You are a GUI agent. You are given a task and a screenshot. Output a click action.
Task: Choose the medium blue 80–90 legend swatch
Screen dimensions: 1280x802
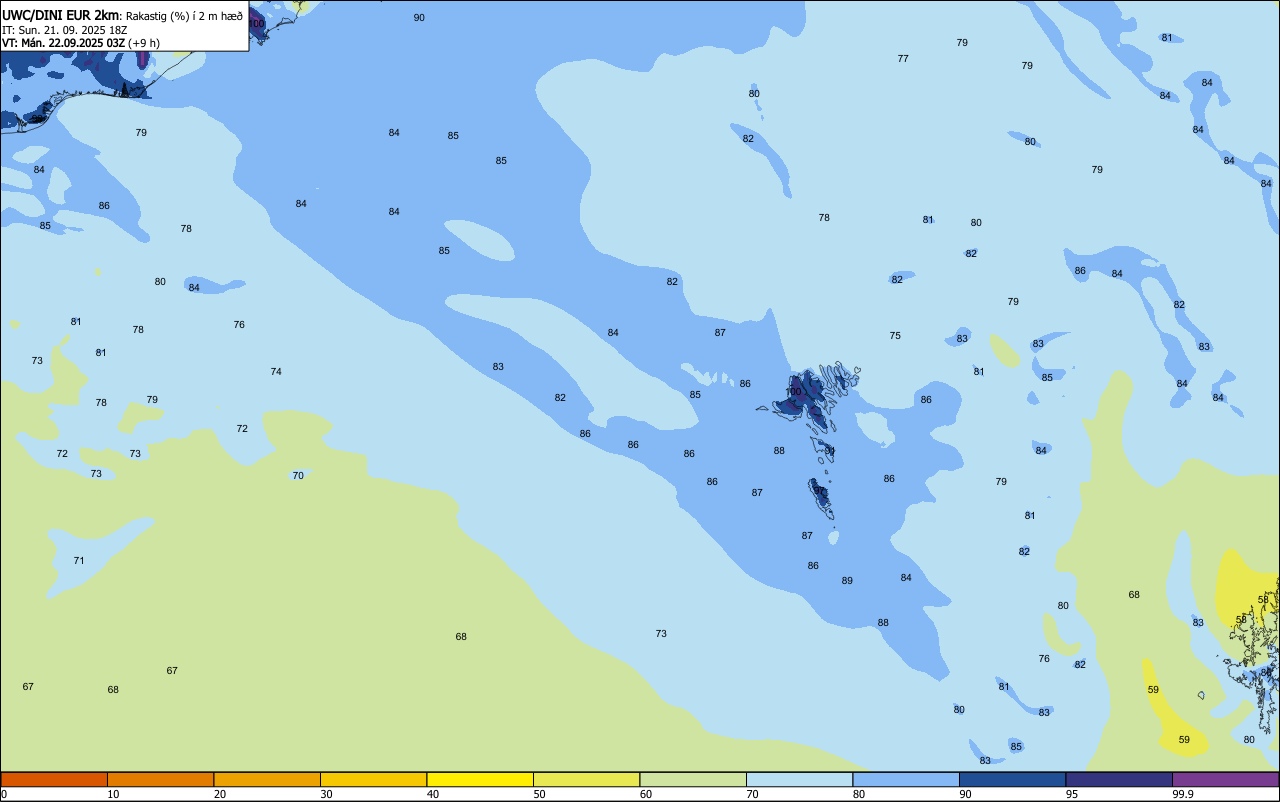[x=906, y=779]
